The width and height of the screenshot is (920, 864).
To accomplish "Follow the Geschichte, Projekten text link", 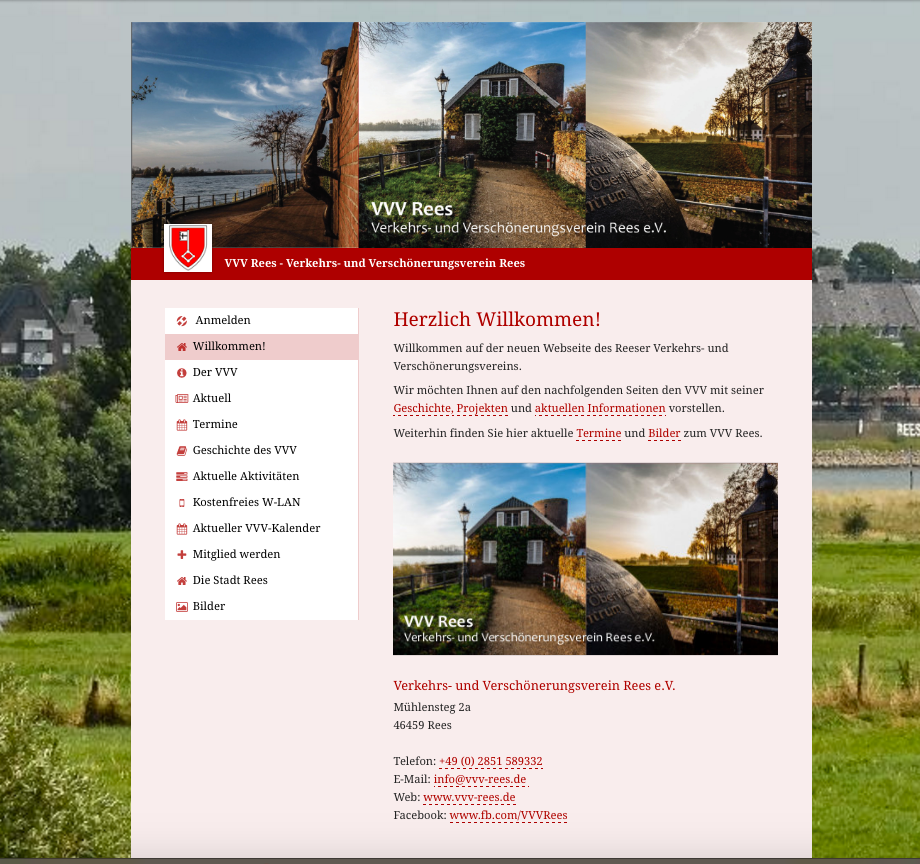I will point(450,409).
